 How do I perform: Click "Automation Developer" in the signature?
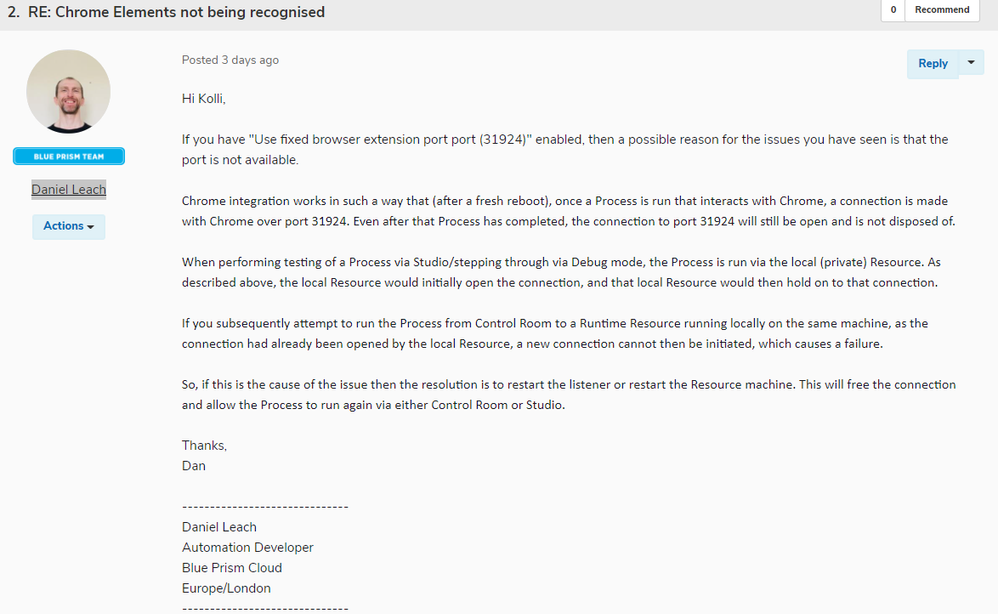click(247, 547)
